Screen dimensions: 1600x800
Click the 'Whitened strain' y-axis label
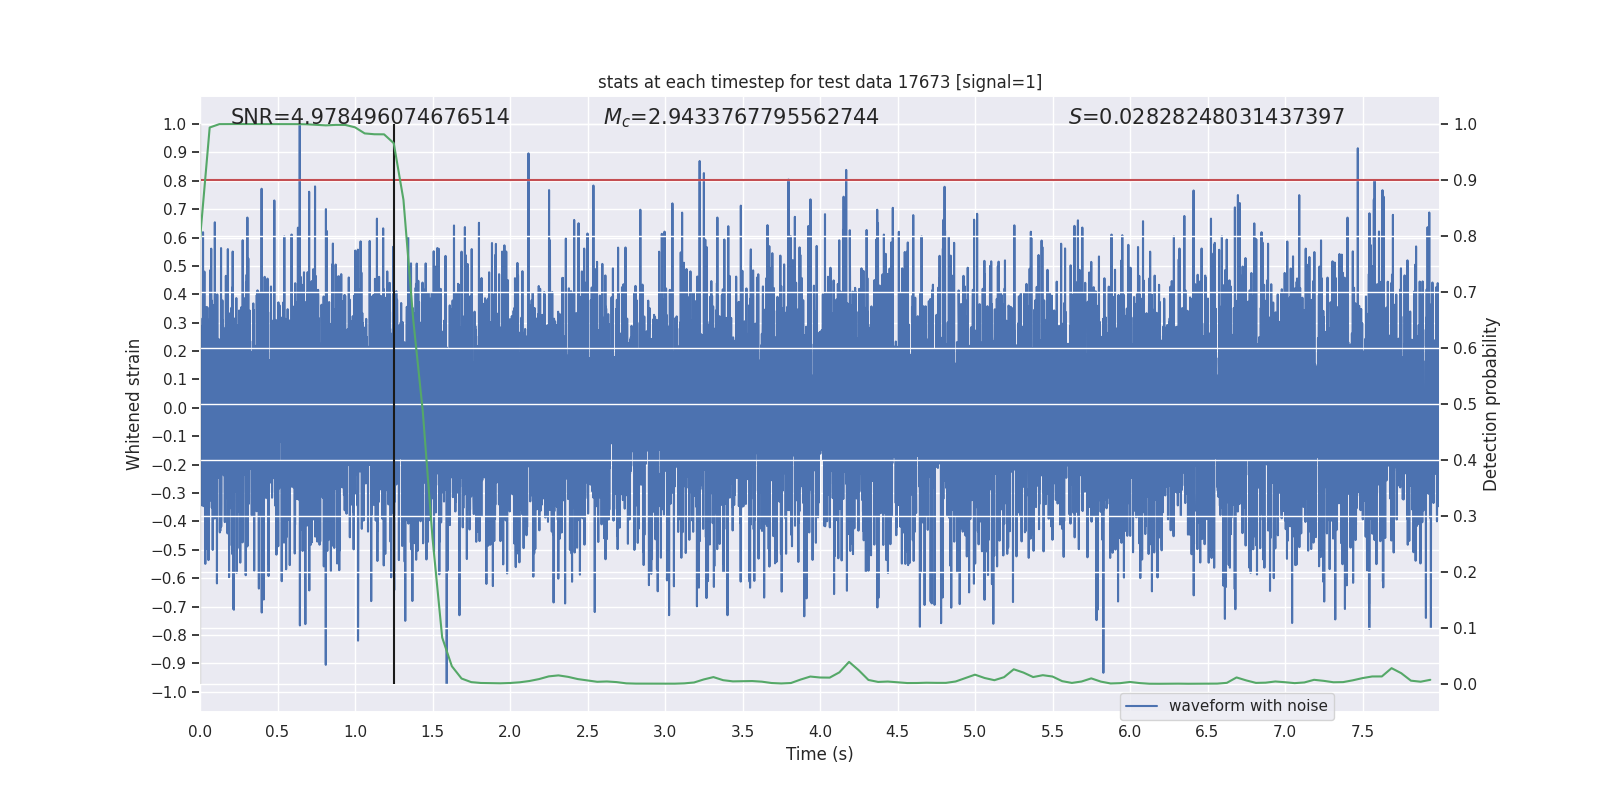click(133, 404)
